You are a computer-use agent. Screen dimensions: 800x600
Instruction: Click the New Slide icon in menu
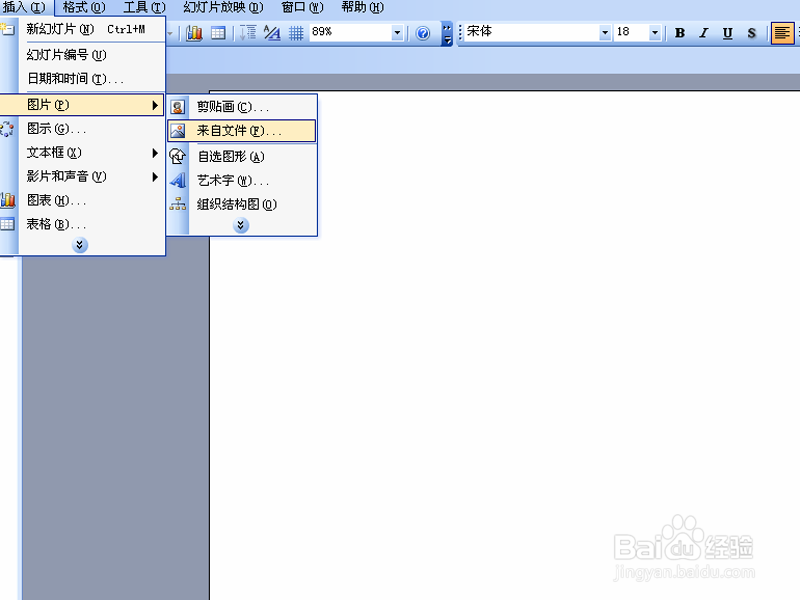click(x=7, y=30)
